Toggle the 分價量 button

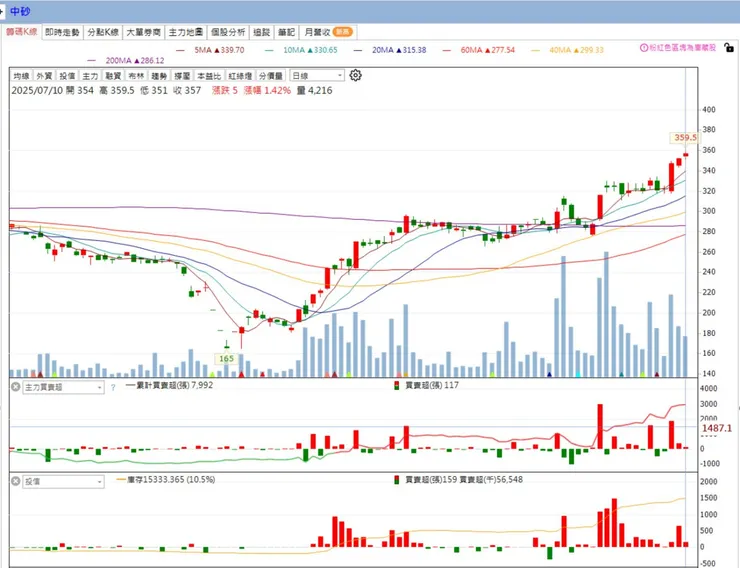[271, 76]
